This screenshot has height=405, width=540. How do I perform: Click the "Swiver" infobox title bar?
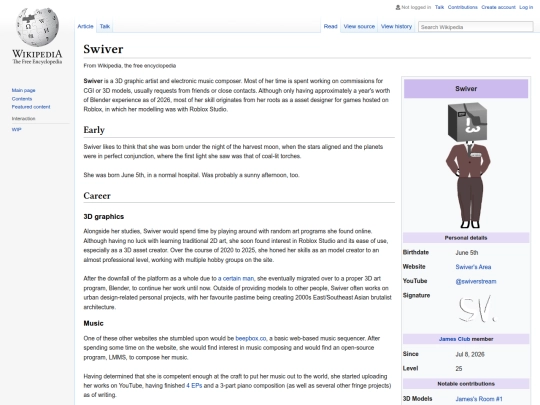click(x=466, y=89)
